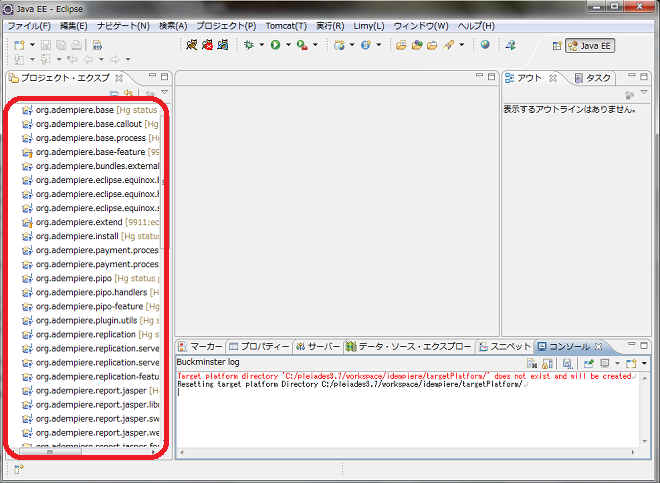The image size is (660, 483).
Task: Open the Limy(L) menu
Action: [369, 26]
